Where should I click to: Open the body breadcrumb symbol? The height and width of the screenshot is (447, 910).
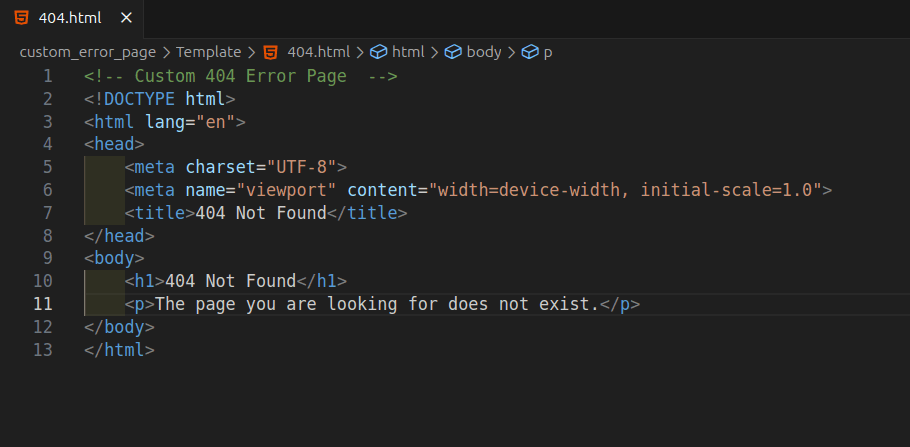[x=483, y=52]
